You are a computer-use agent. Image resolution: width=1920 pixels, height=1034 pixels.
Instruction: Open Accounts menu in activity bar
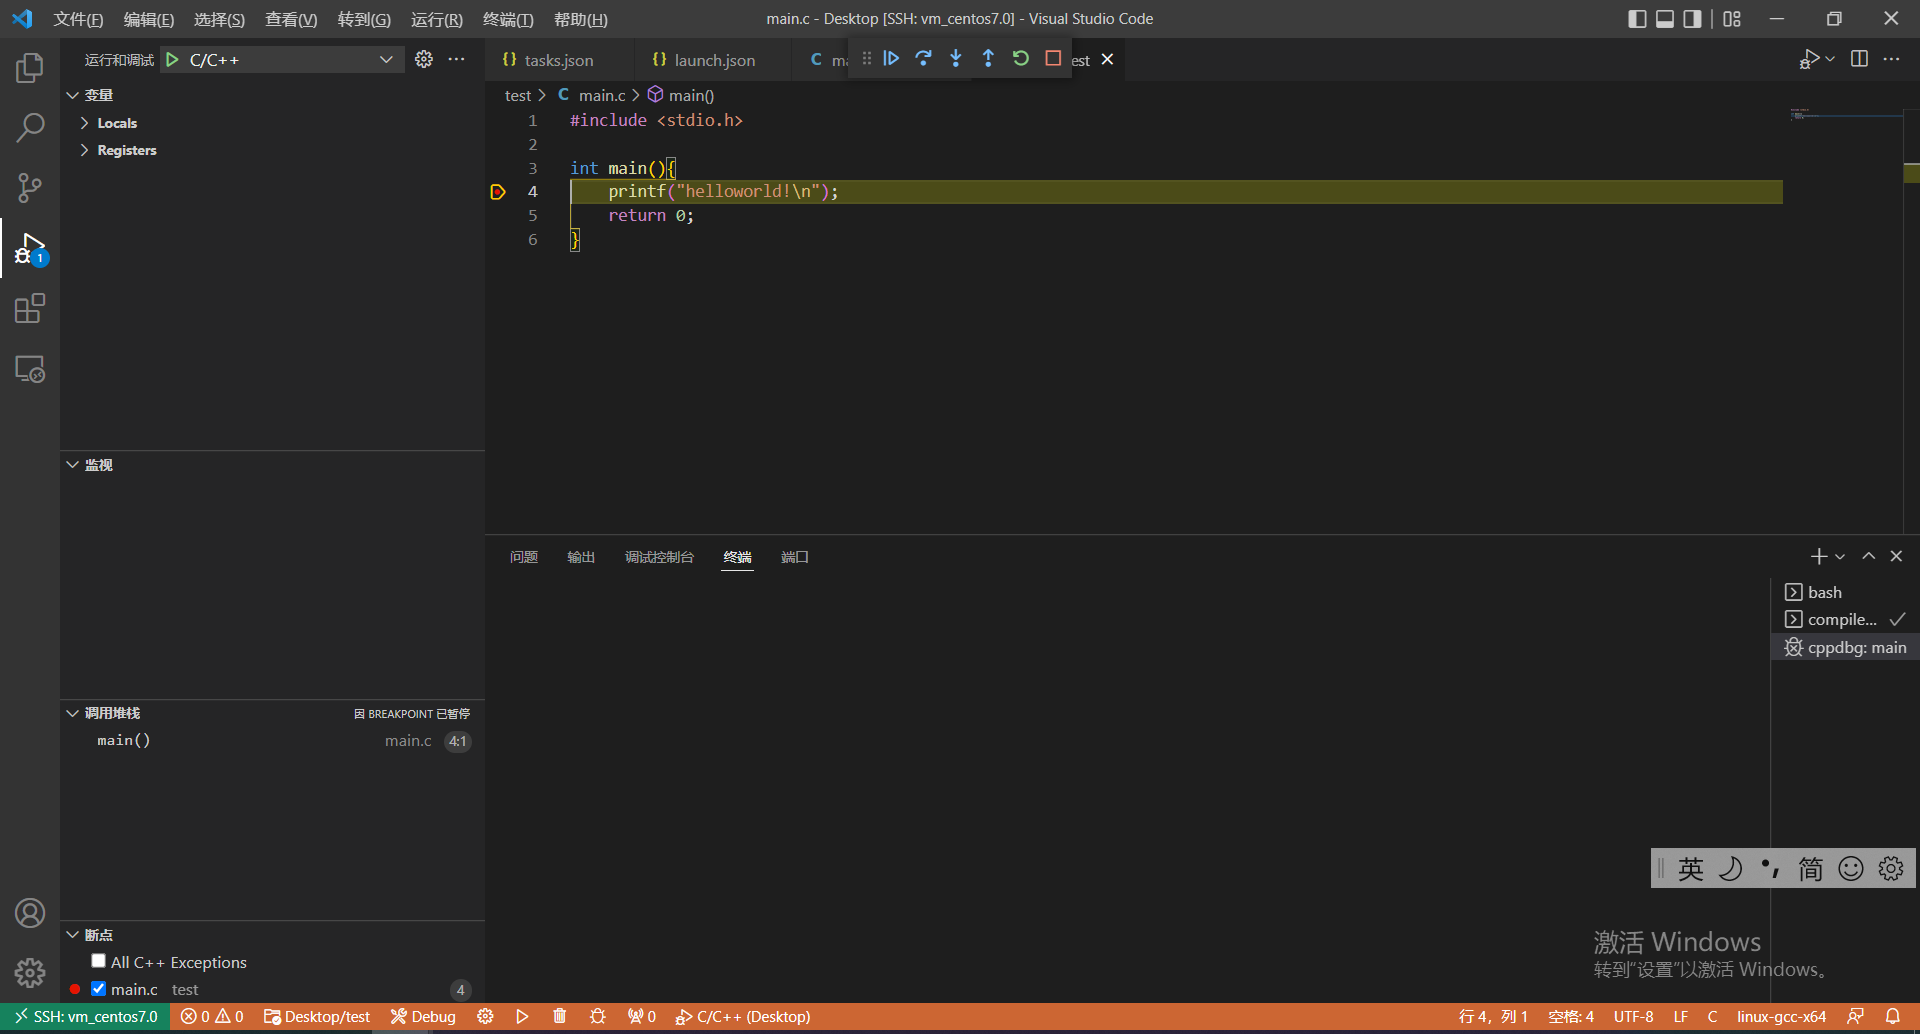click(x=30, y=913)
